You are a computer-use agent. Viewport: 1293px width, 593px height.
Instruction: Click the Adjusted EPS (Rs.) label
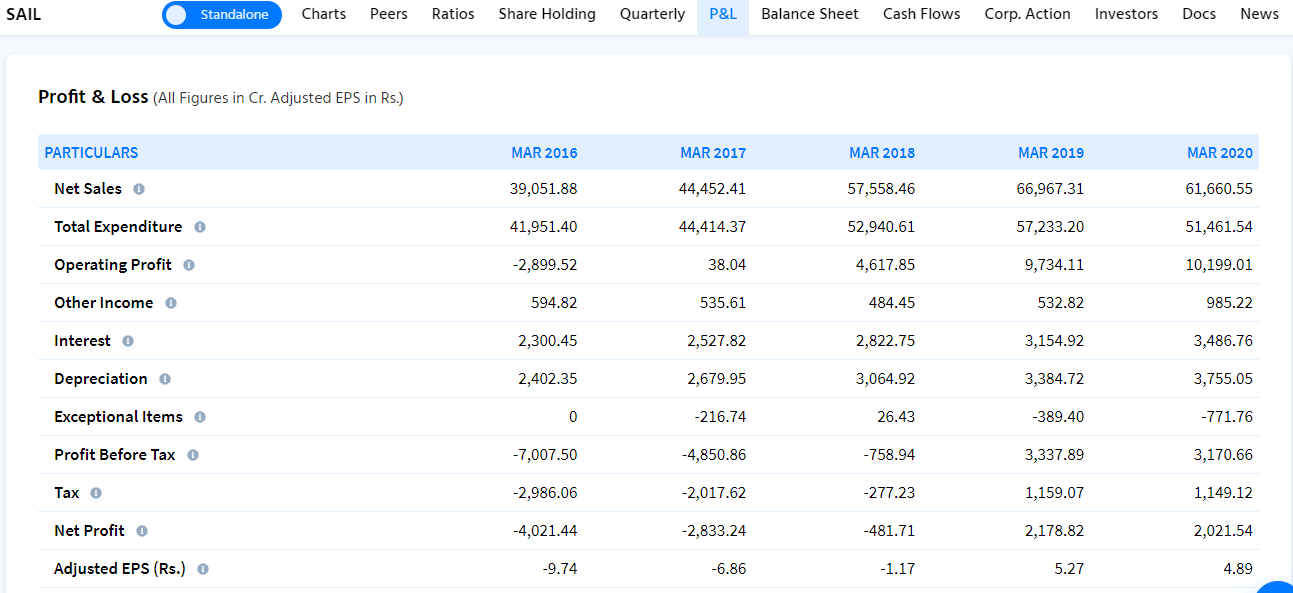tap(120, 569)
